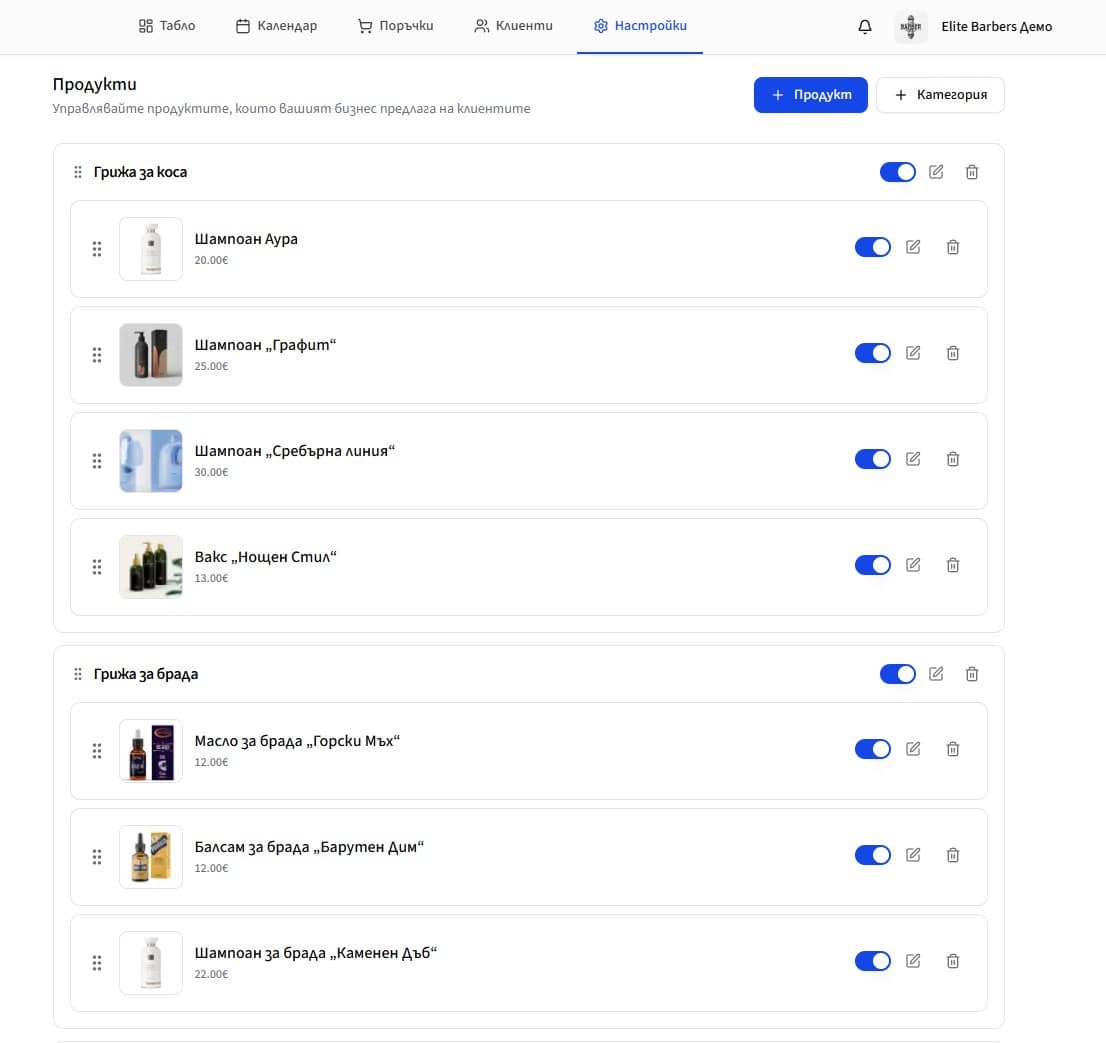This screenshot has width=1106, height=1043.
Task: Edit the product Шампоан Аура
Action: tap(912, 247)
